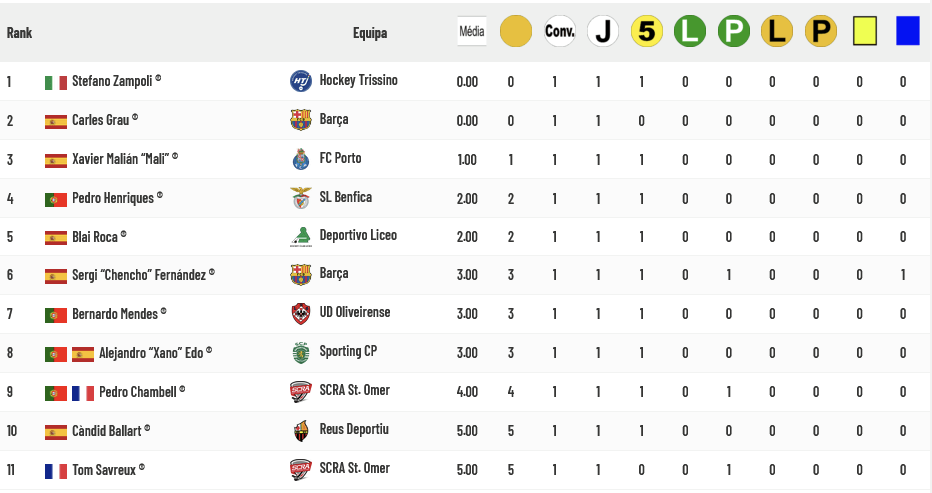Click the Equipa column header
932x493 pixels.
click(x=370, y=33)
